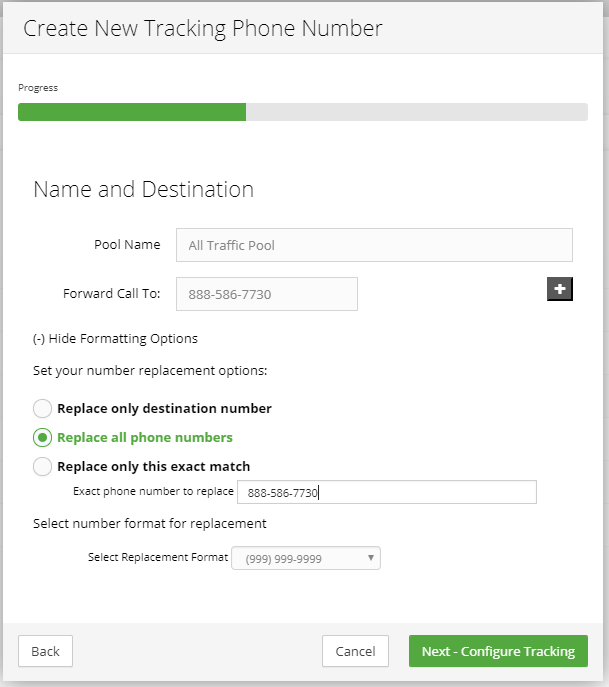Focus the Pool Name text field
The width and height of the screenshot is (609, 687).
374,245
